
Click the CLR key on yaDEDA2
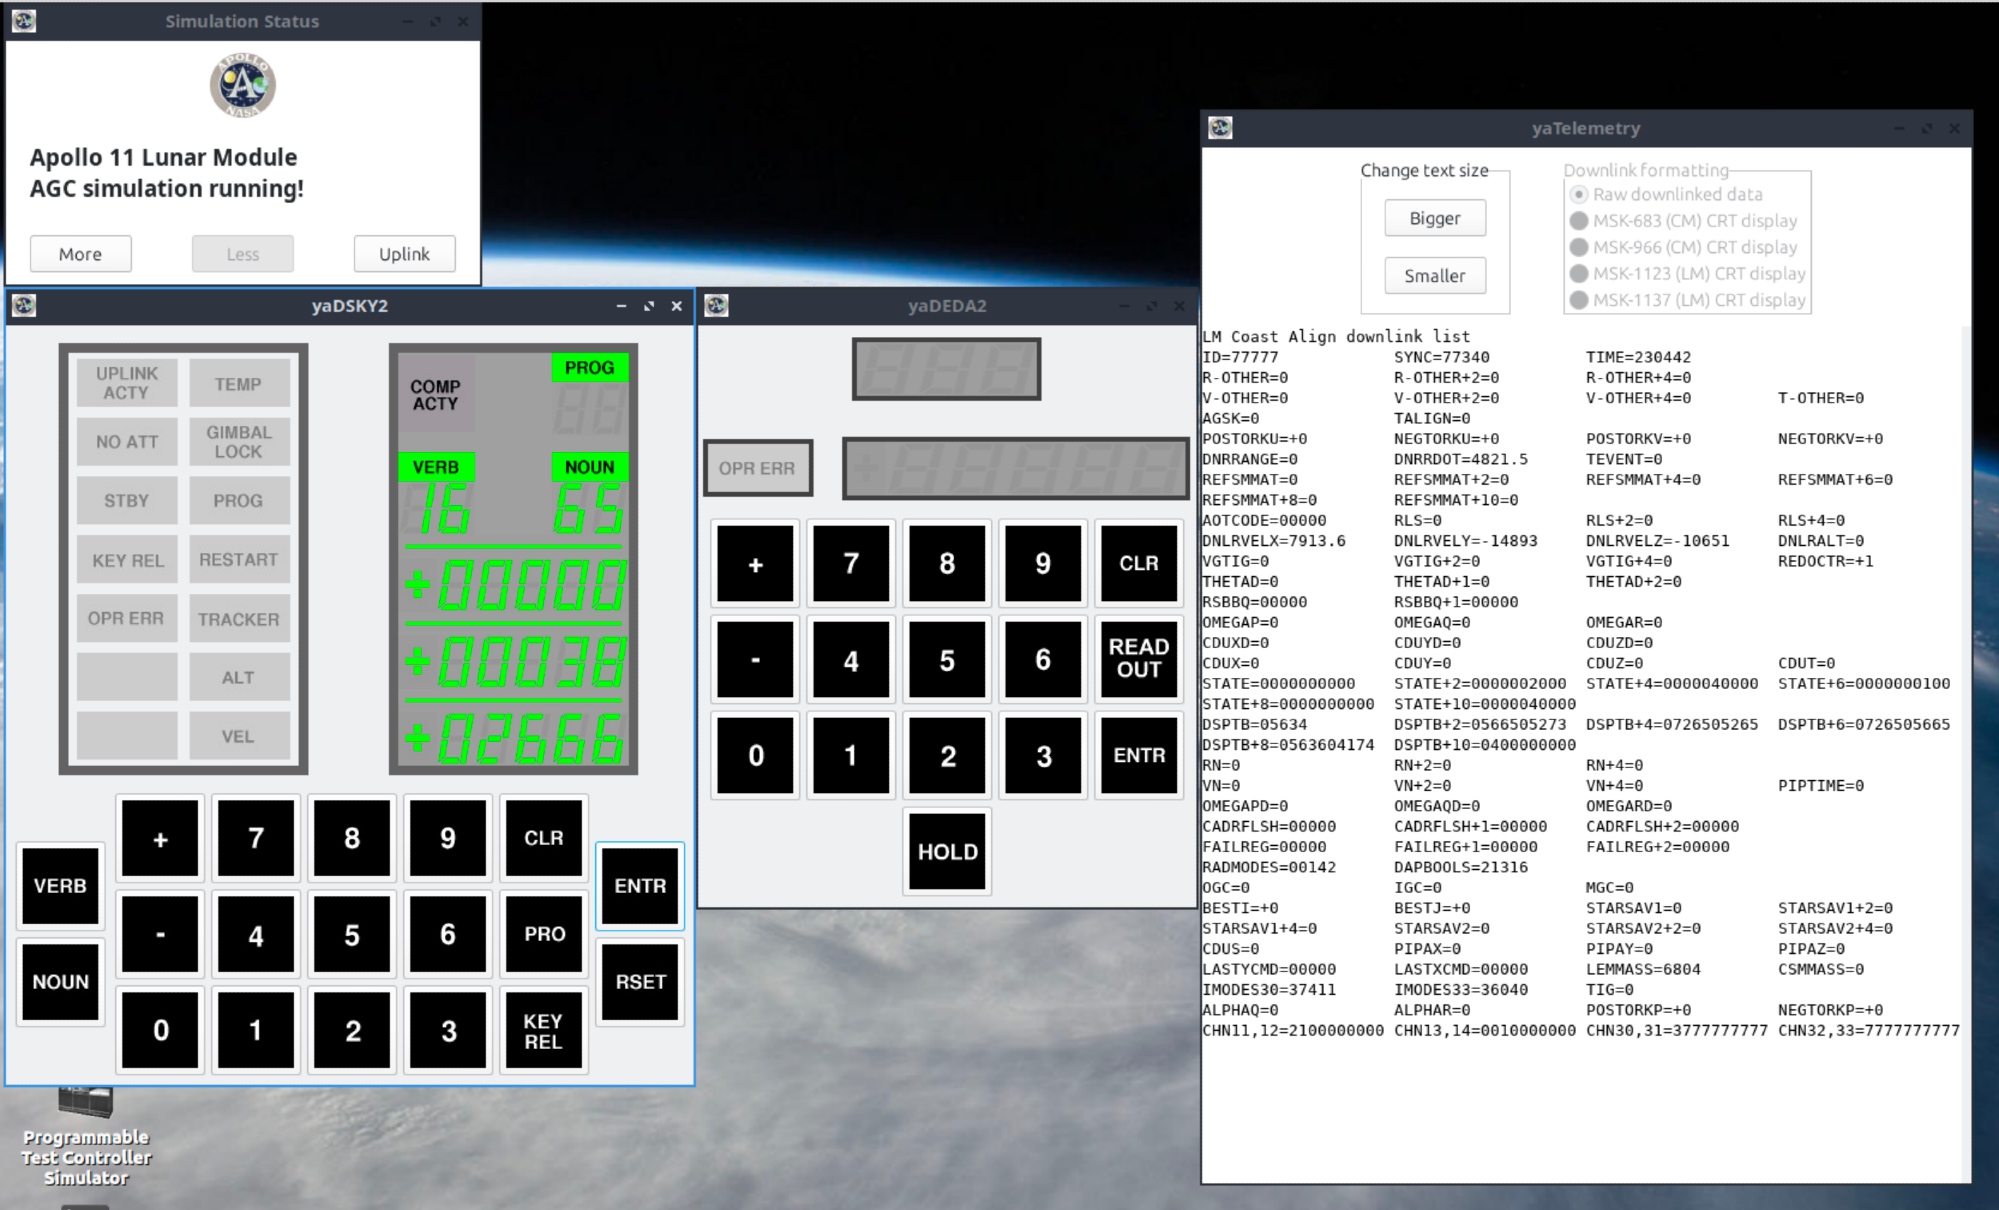click(x=1138, y=563)
